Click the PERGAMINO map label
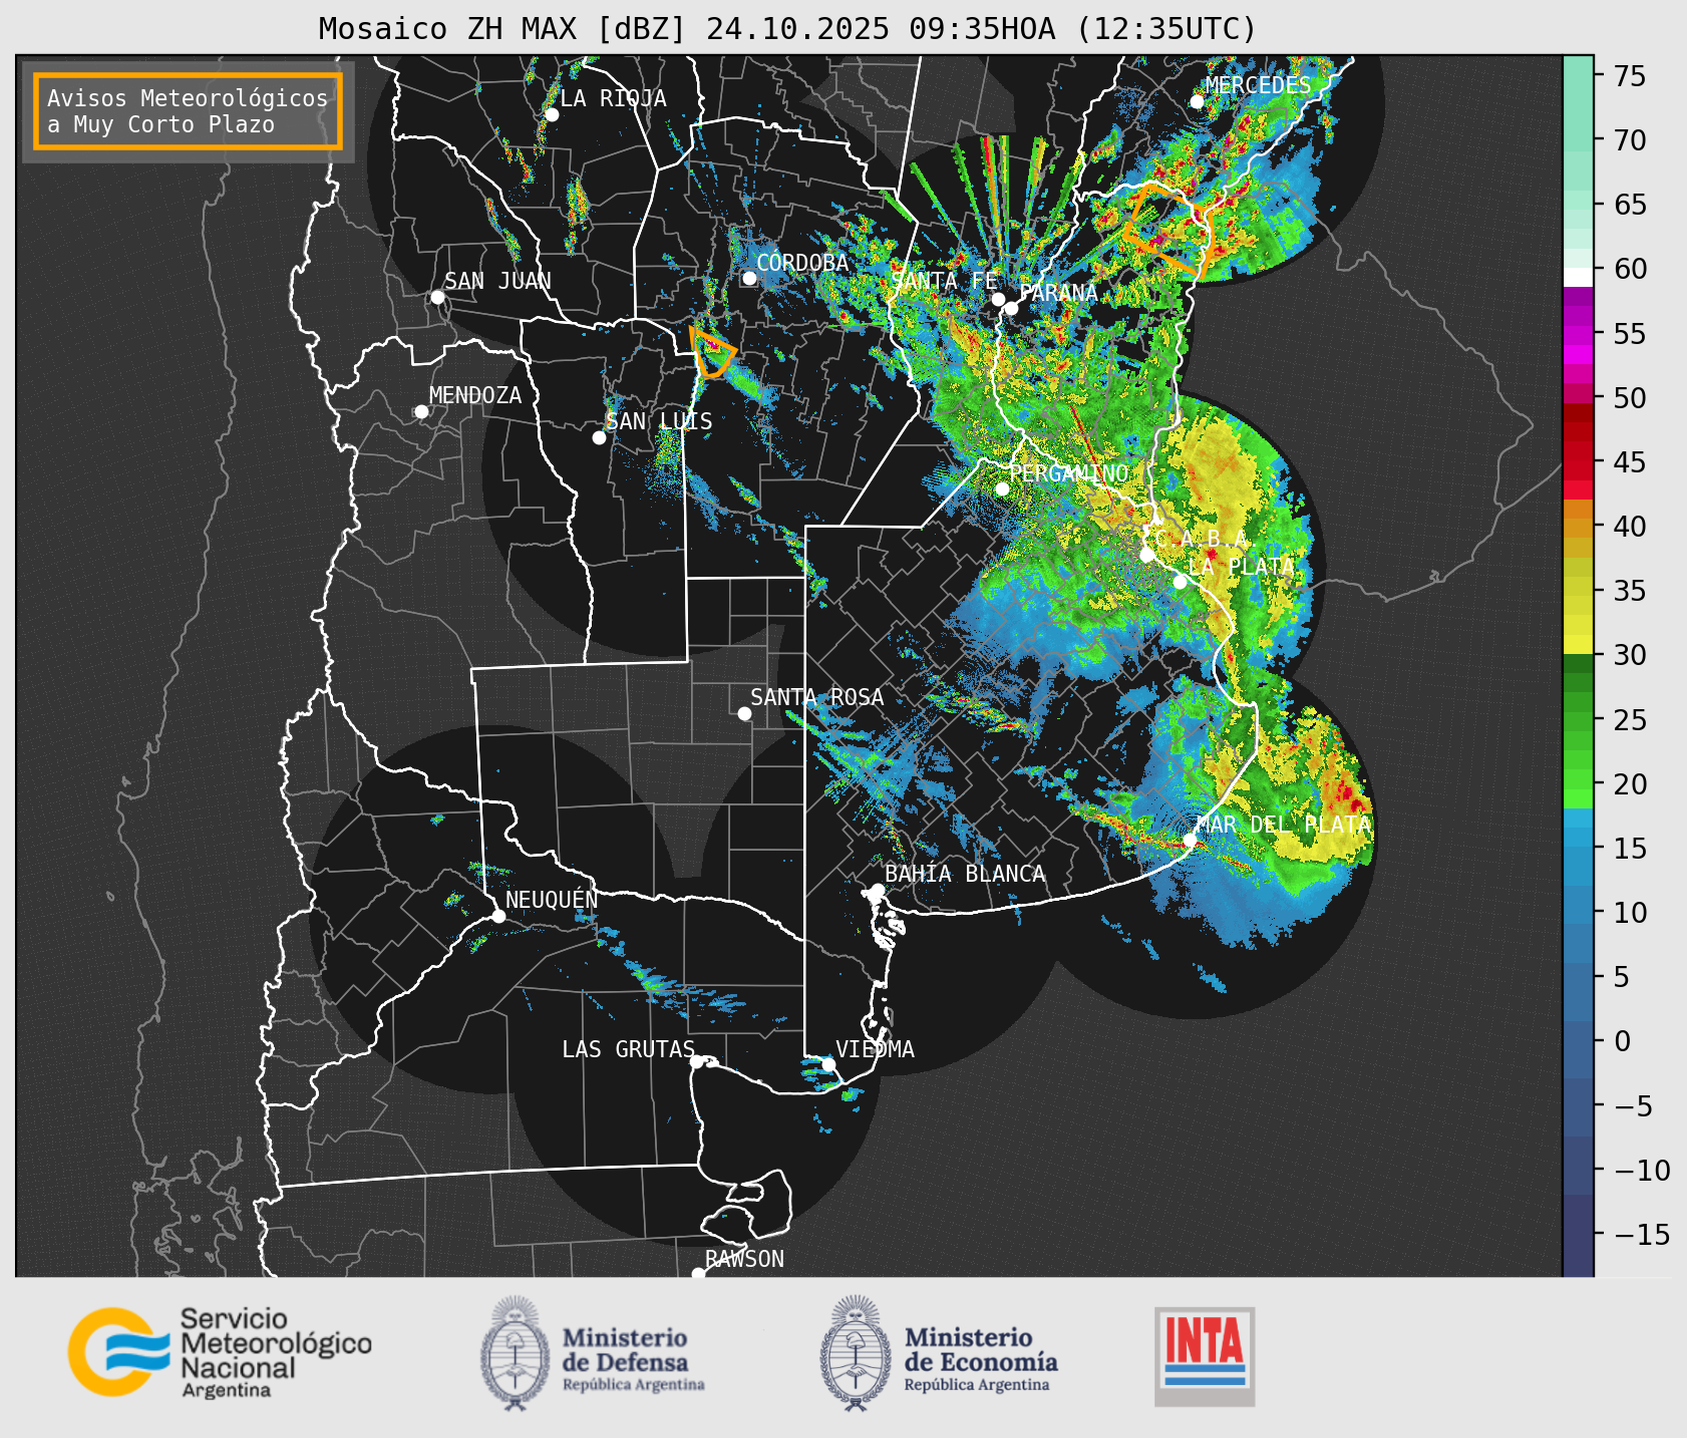 click(1069, 473)
